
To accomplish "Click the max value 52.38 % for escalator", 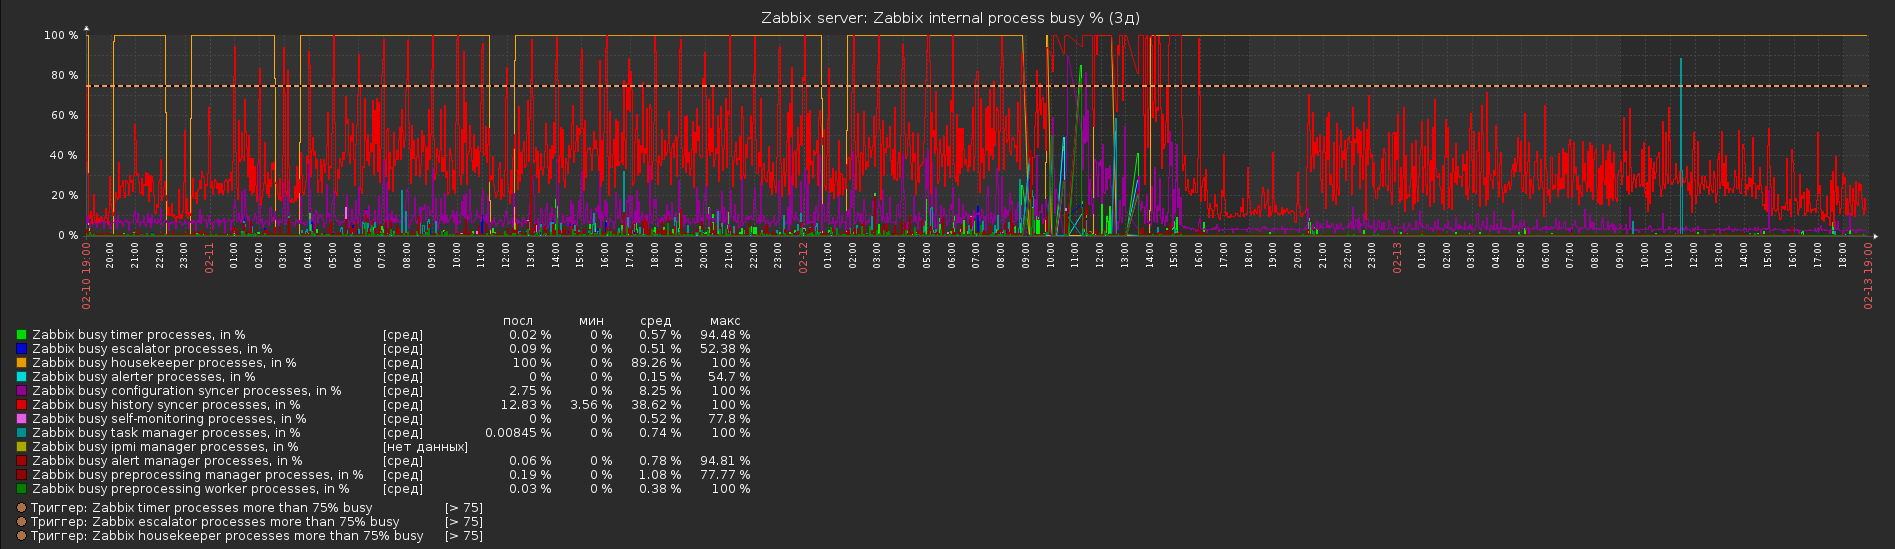I will [x=725, y=349].
